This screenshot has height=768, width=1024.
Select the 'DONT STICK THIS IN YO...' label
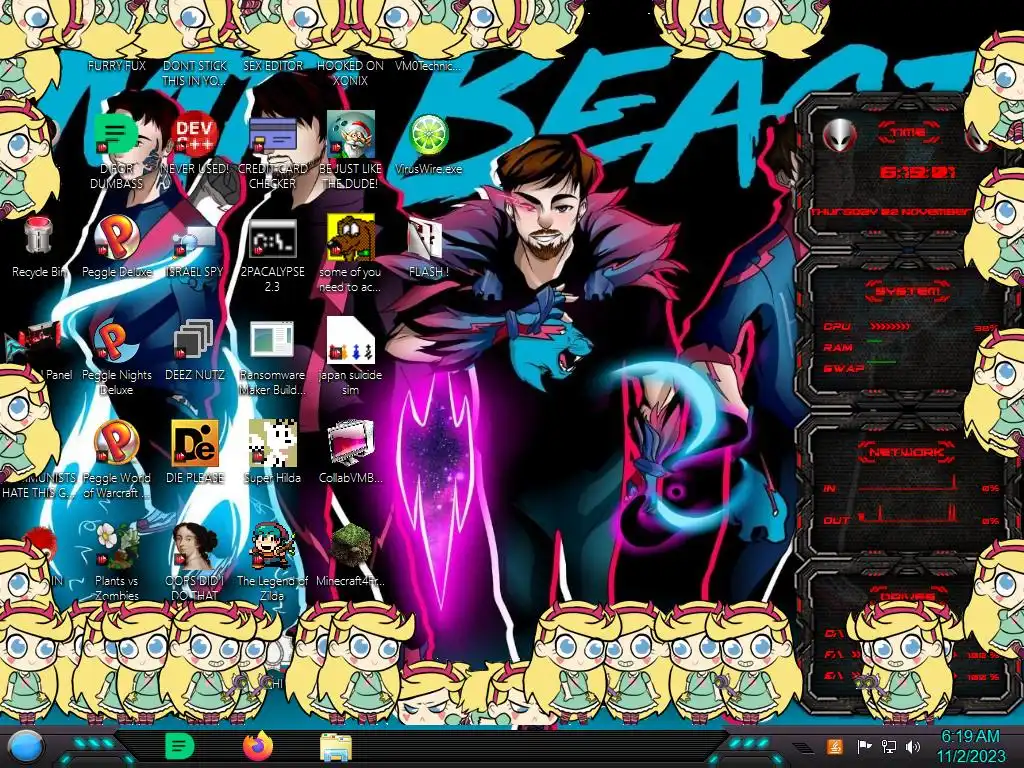pos(195,73)
